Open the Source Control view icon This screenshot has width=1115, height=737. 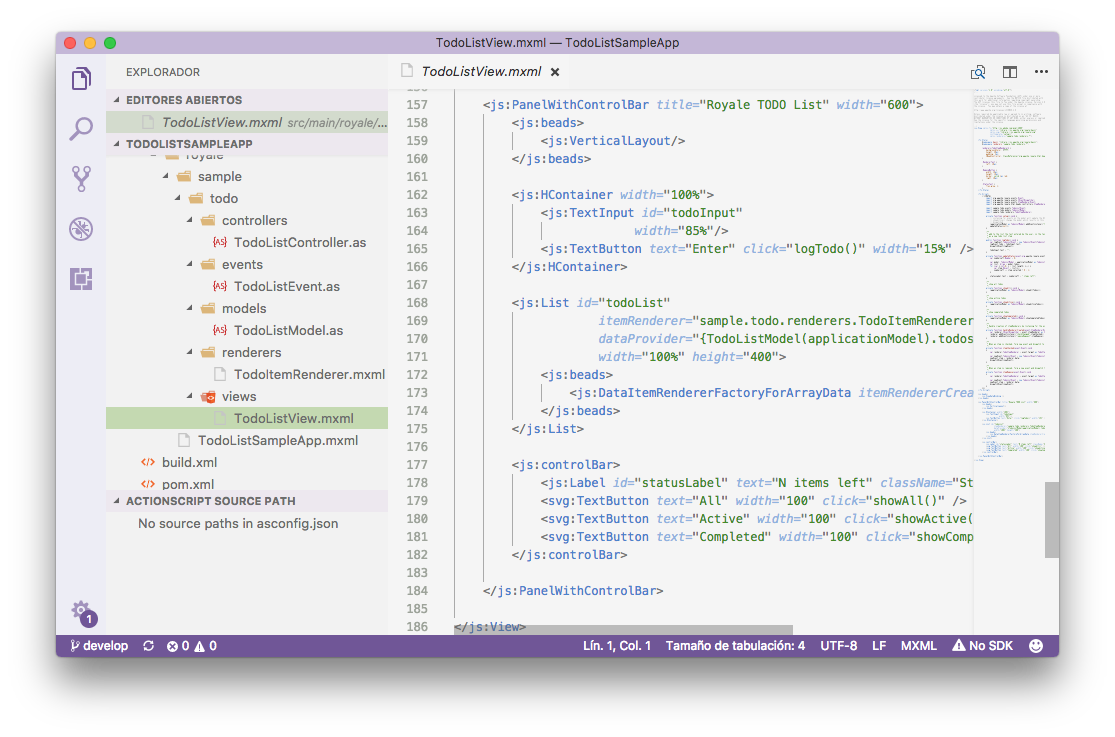[x=81, y=179]
